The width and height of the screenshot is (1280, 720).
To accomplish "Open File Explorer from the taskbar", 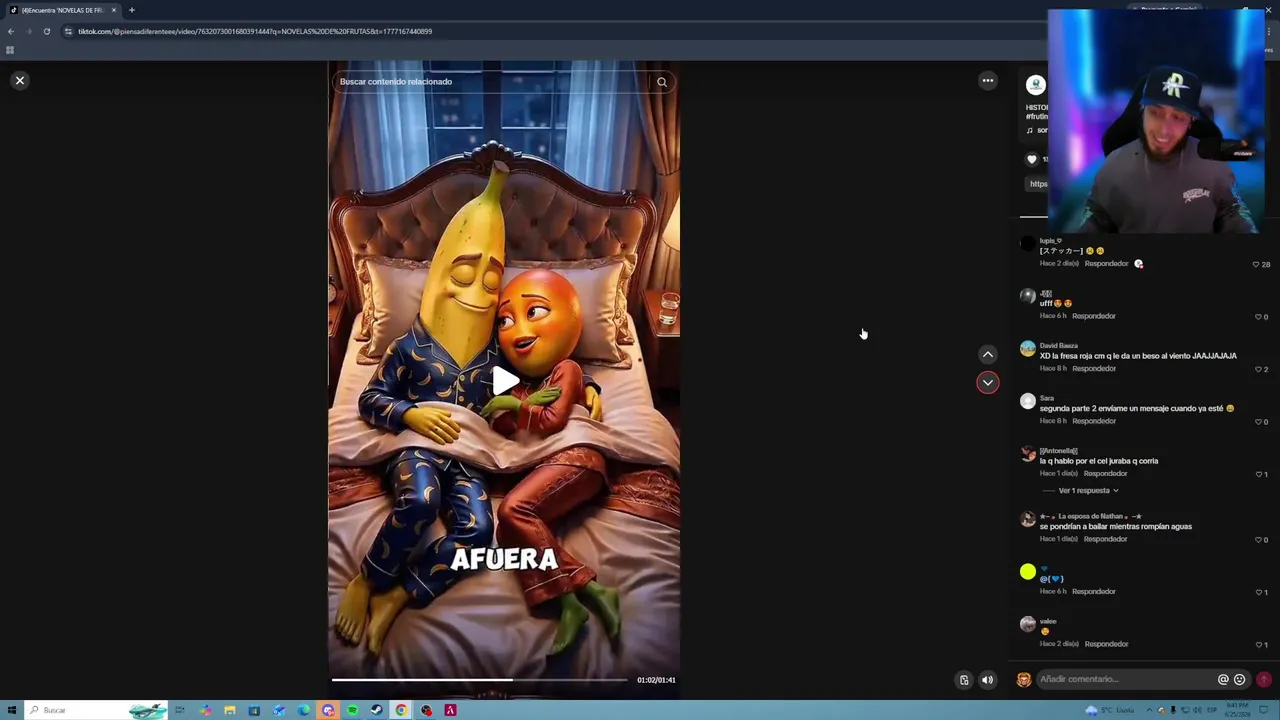I will (x=230, y=710).
